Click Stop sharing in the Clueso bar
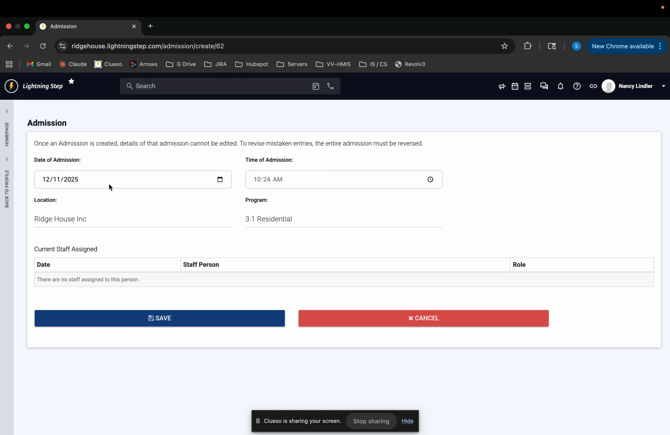This screenshot has height=435, width=670. click(x=371, y=421)
